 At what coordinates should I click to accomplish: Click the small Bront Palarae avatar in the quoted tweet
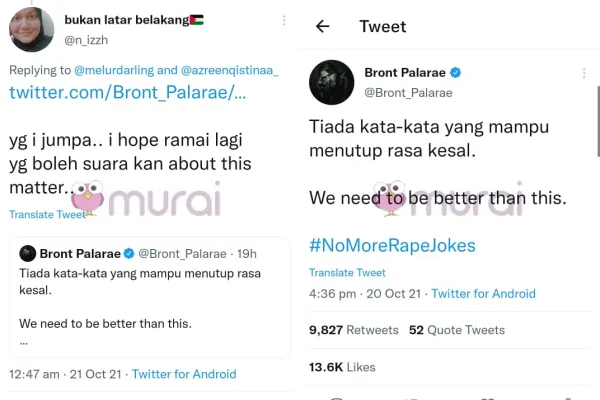28,254
